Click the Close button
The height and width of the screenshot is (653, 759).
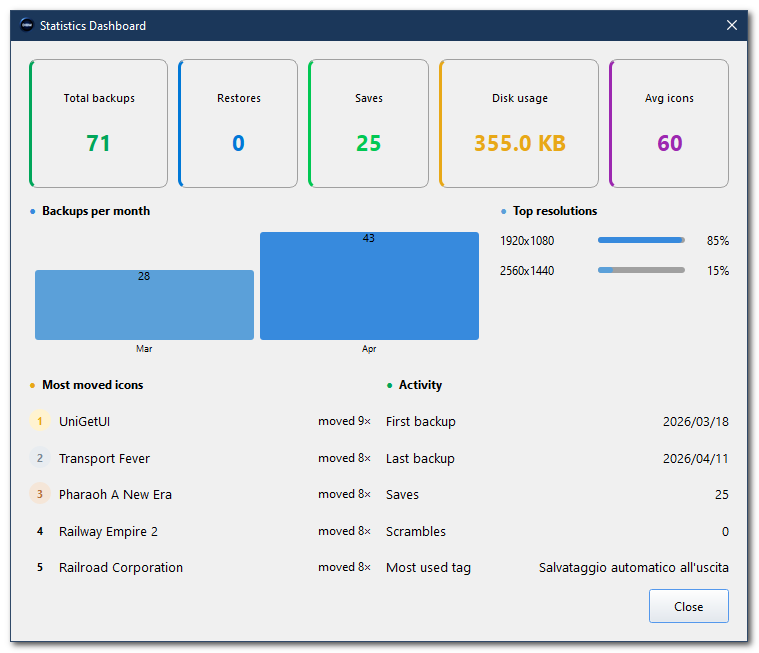pos(688,606)
